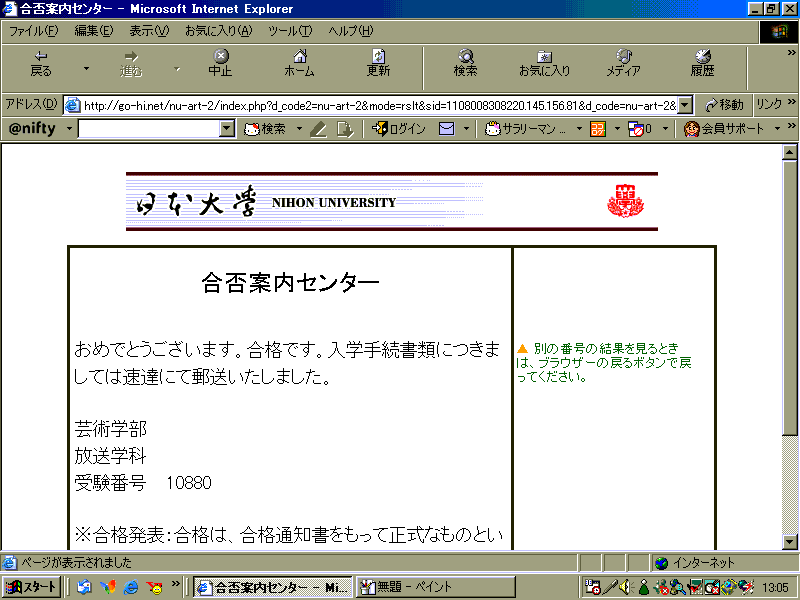This screenshot has width=800, height=600.
Task: Click the MSN butterfly quick launch icon
Action: click(108, 587)
